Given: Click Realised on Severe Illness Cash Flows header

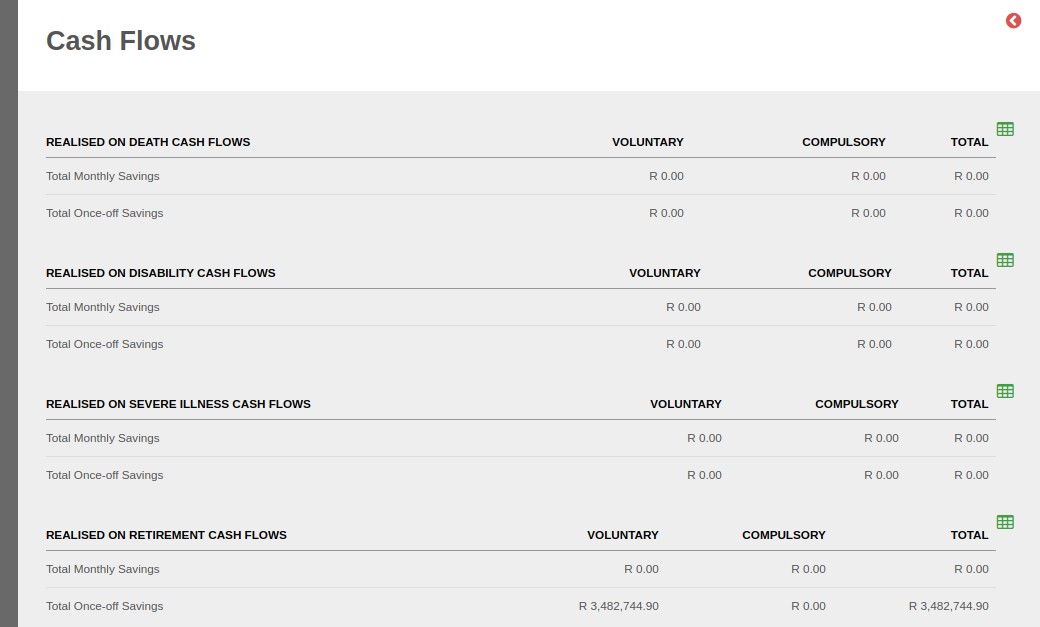Looking at the screenshot, I should click(x=178, y=404).
